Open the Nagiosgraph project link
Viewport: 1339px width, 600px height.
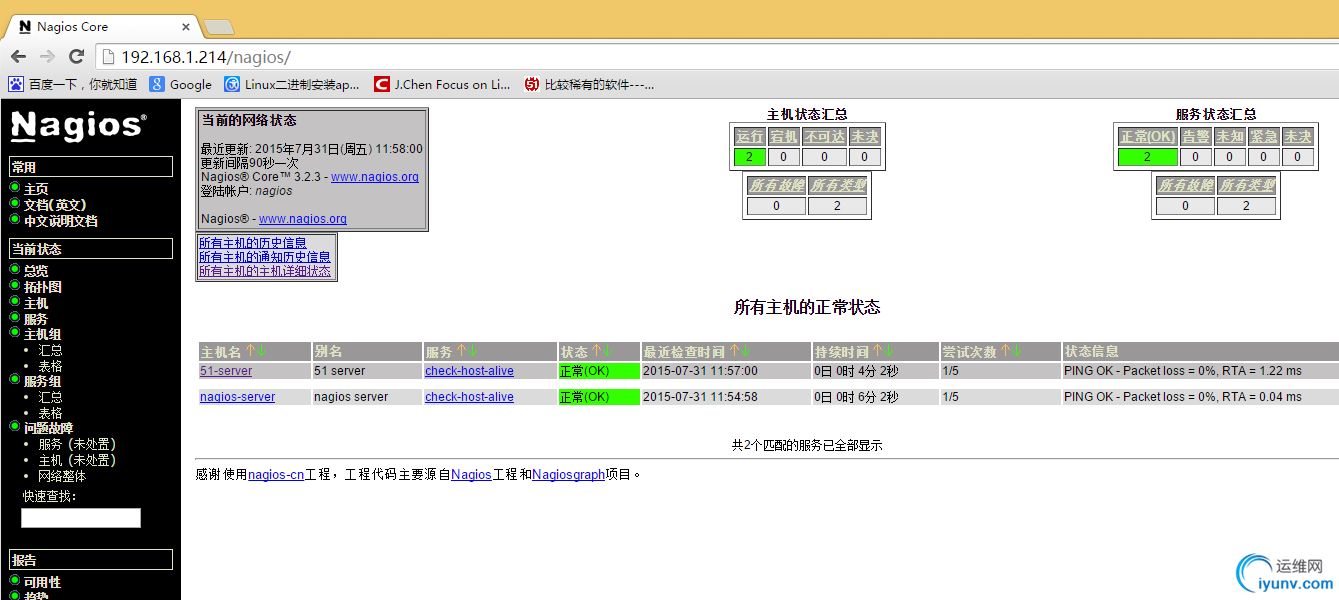click(x=569, y=475)
